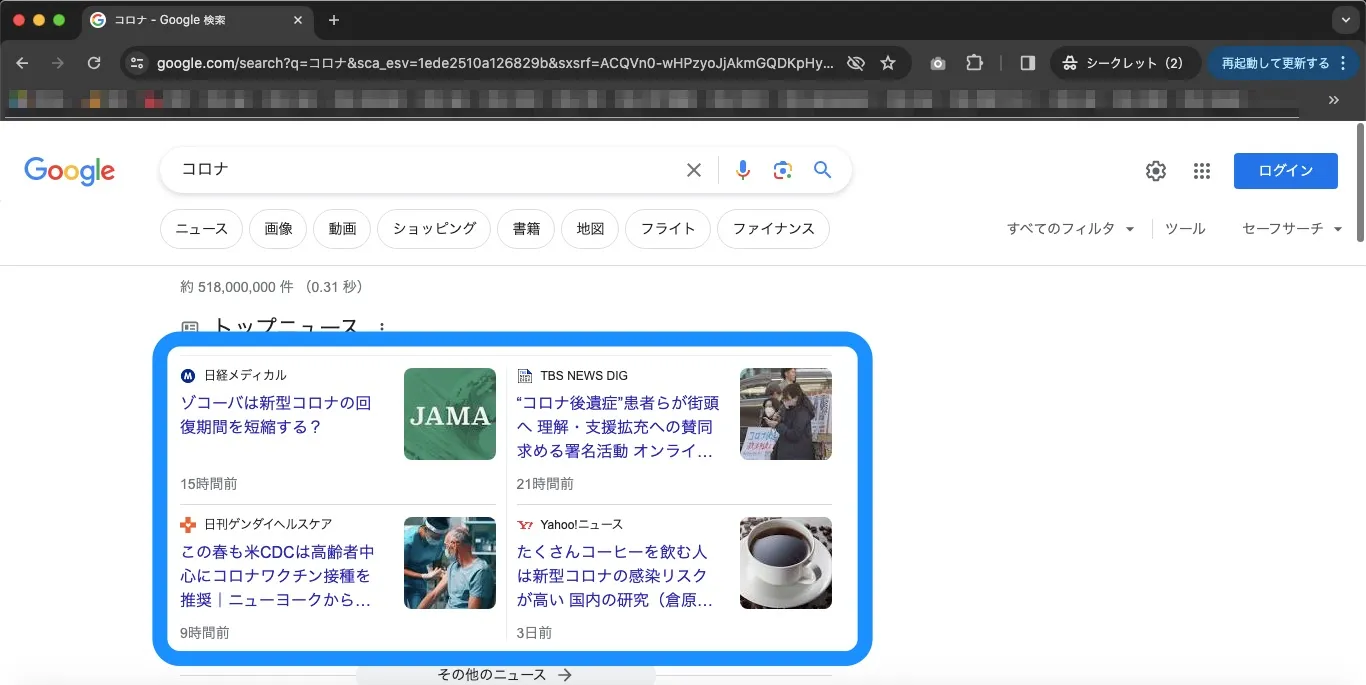
Task: Click the page vertical scrollbar
Action: [1360, 183]
